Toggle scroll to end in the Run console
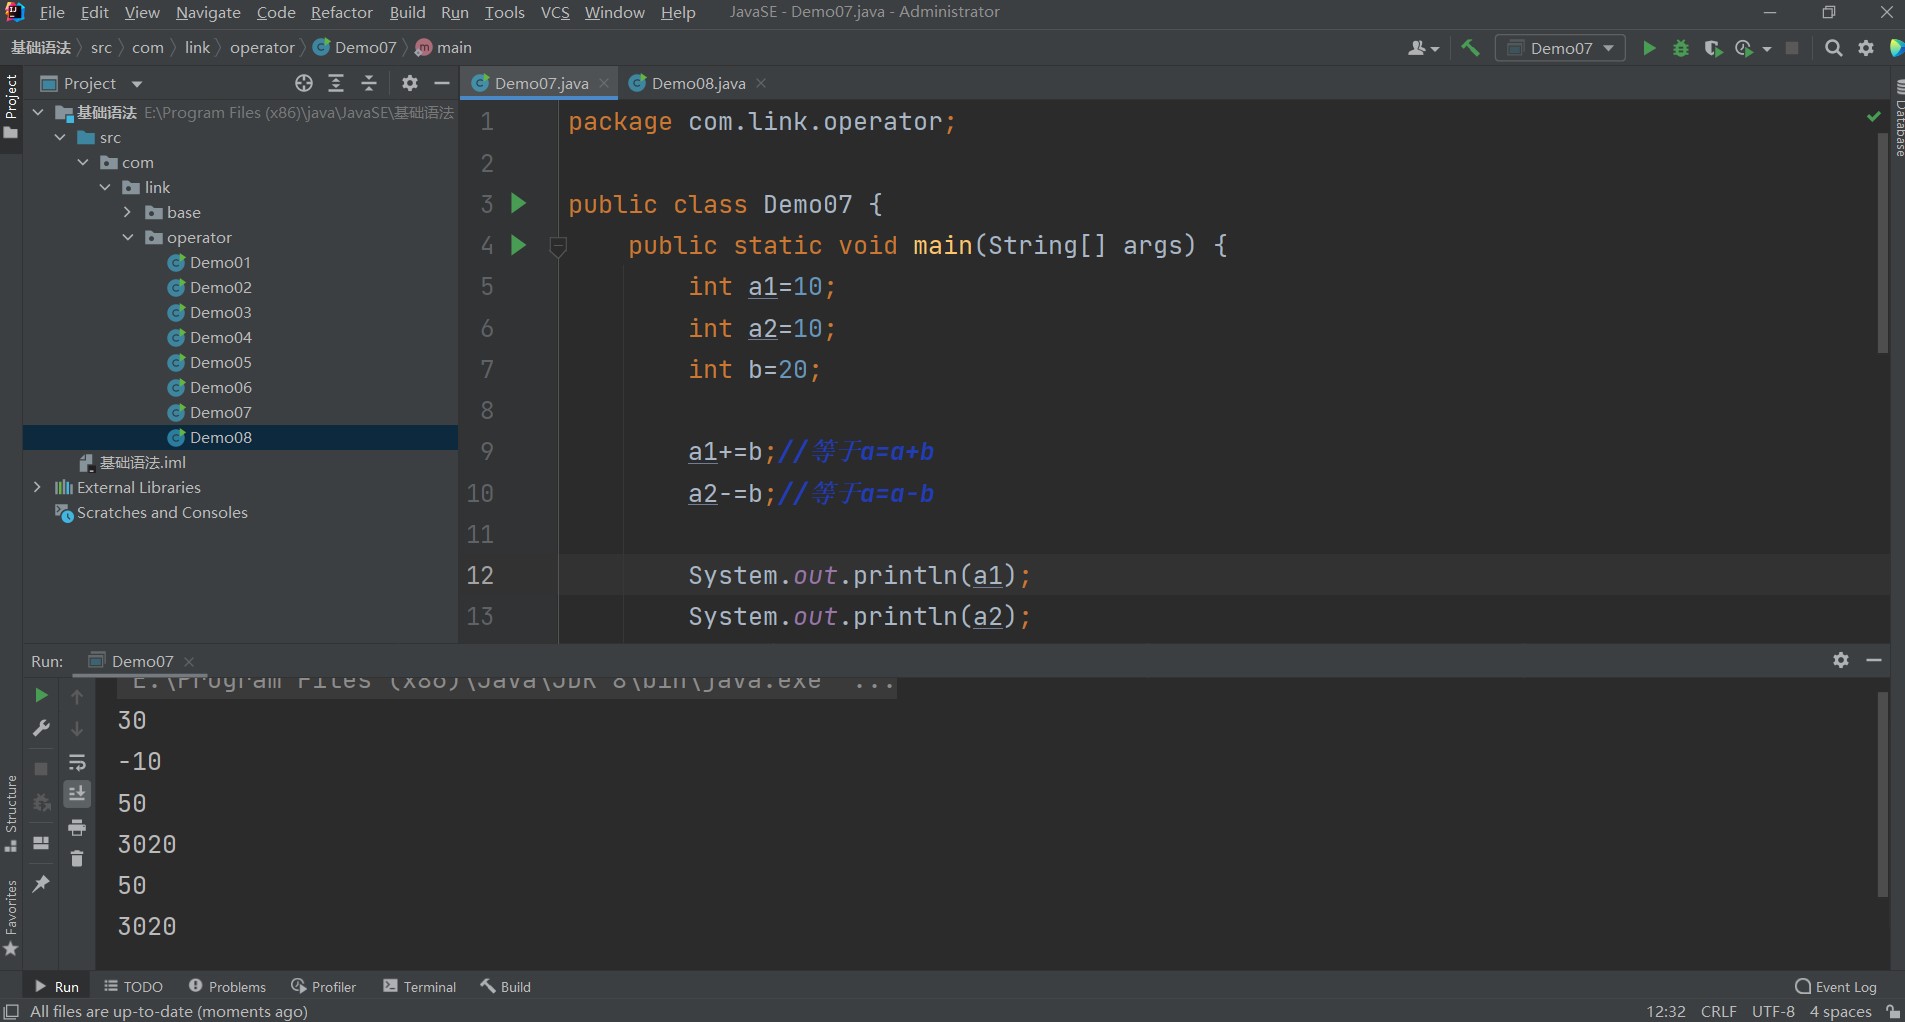Screen dimensions: 1905x1022 (77, 794)
